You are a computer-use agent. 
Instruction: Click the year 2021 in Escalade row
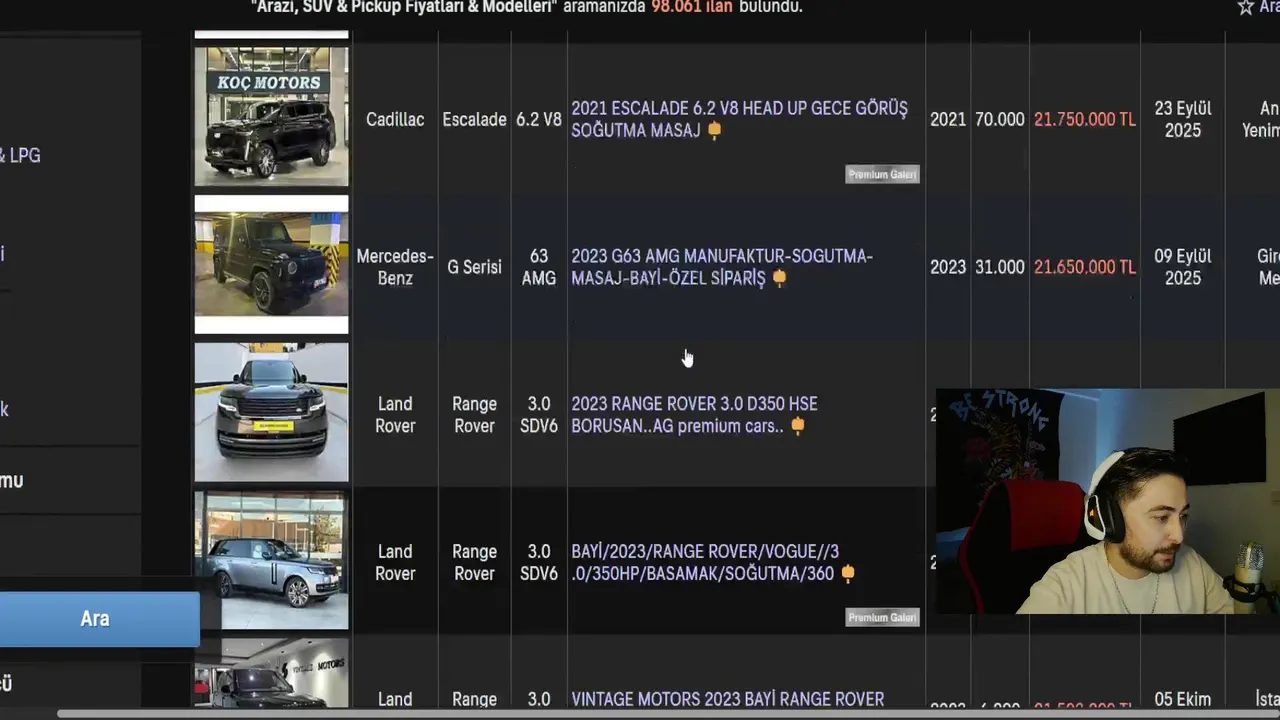tap(948, 119)
